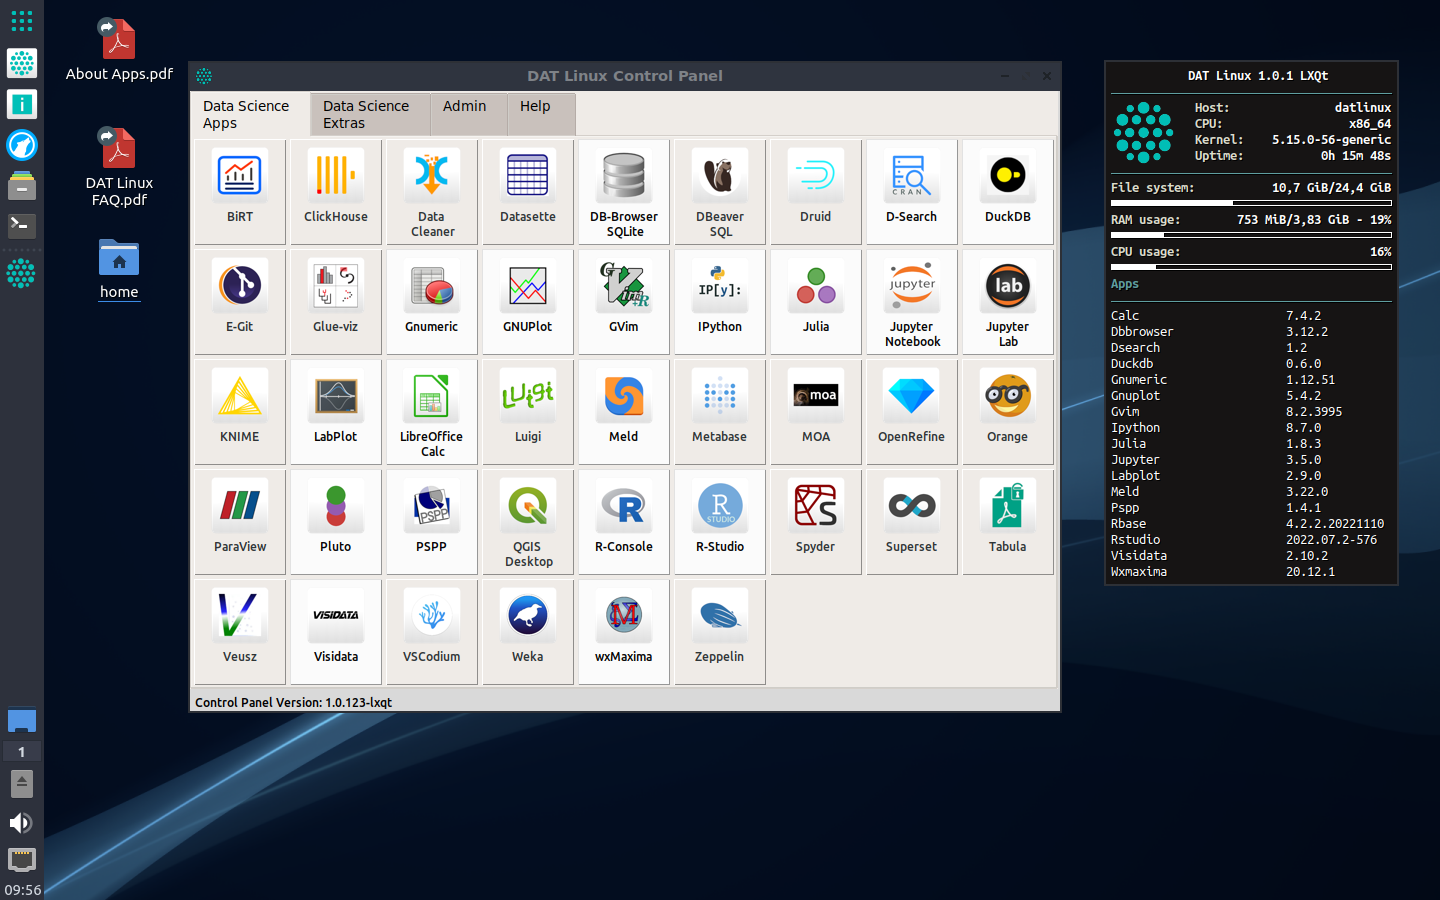This screenshot has width=1440, height=900.
Task: Open the Help tab
Action: point(541,114)
